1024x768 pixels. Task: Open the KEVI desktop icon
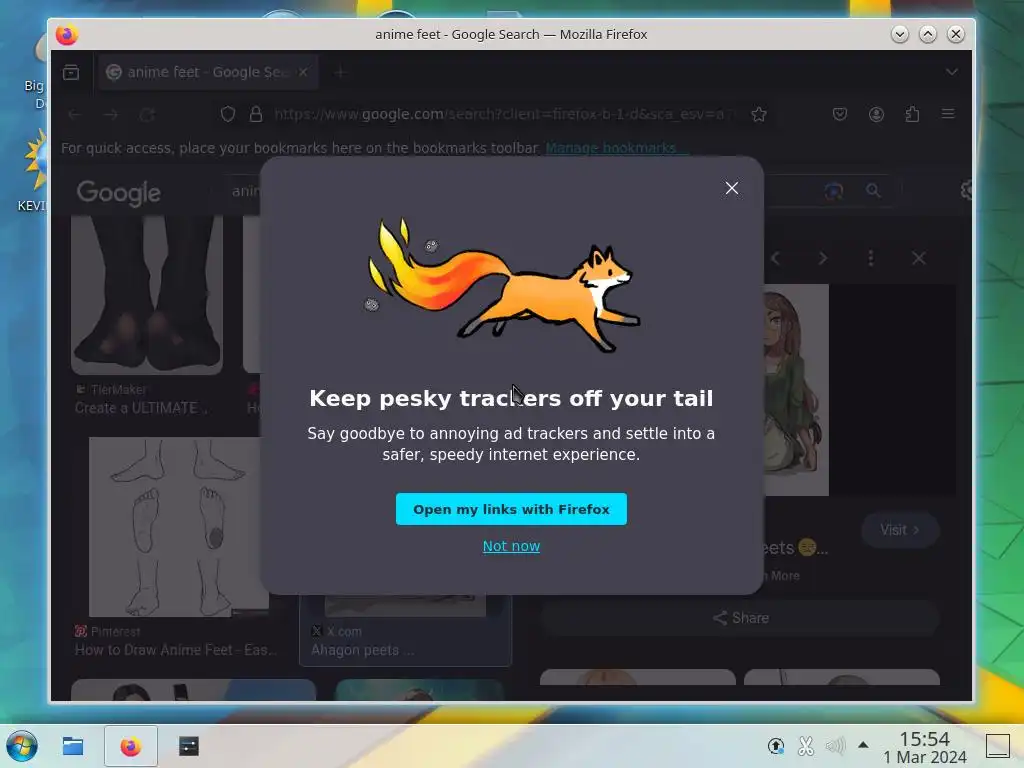click(34, 171)
